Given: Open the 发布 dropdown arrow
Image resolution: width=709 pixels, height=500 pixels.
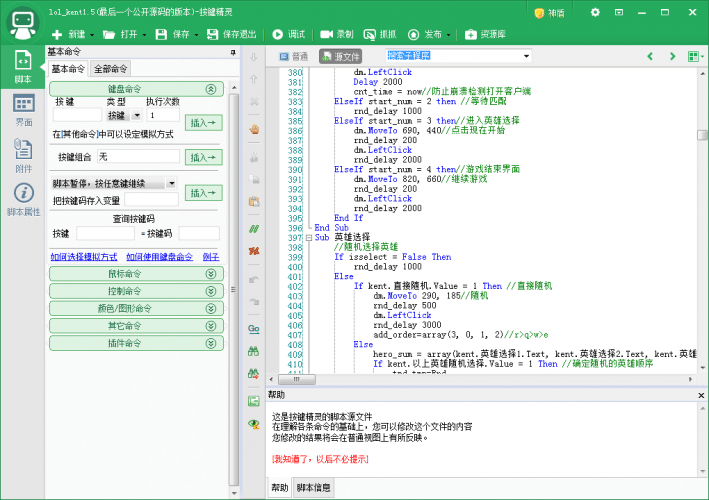Looking at the screenshot, I should pyautogui.click(x=448, y=35).
